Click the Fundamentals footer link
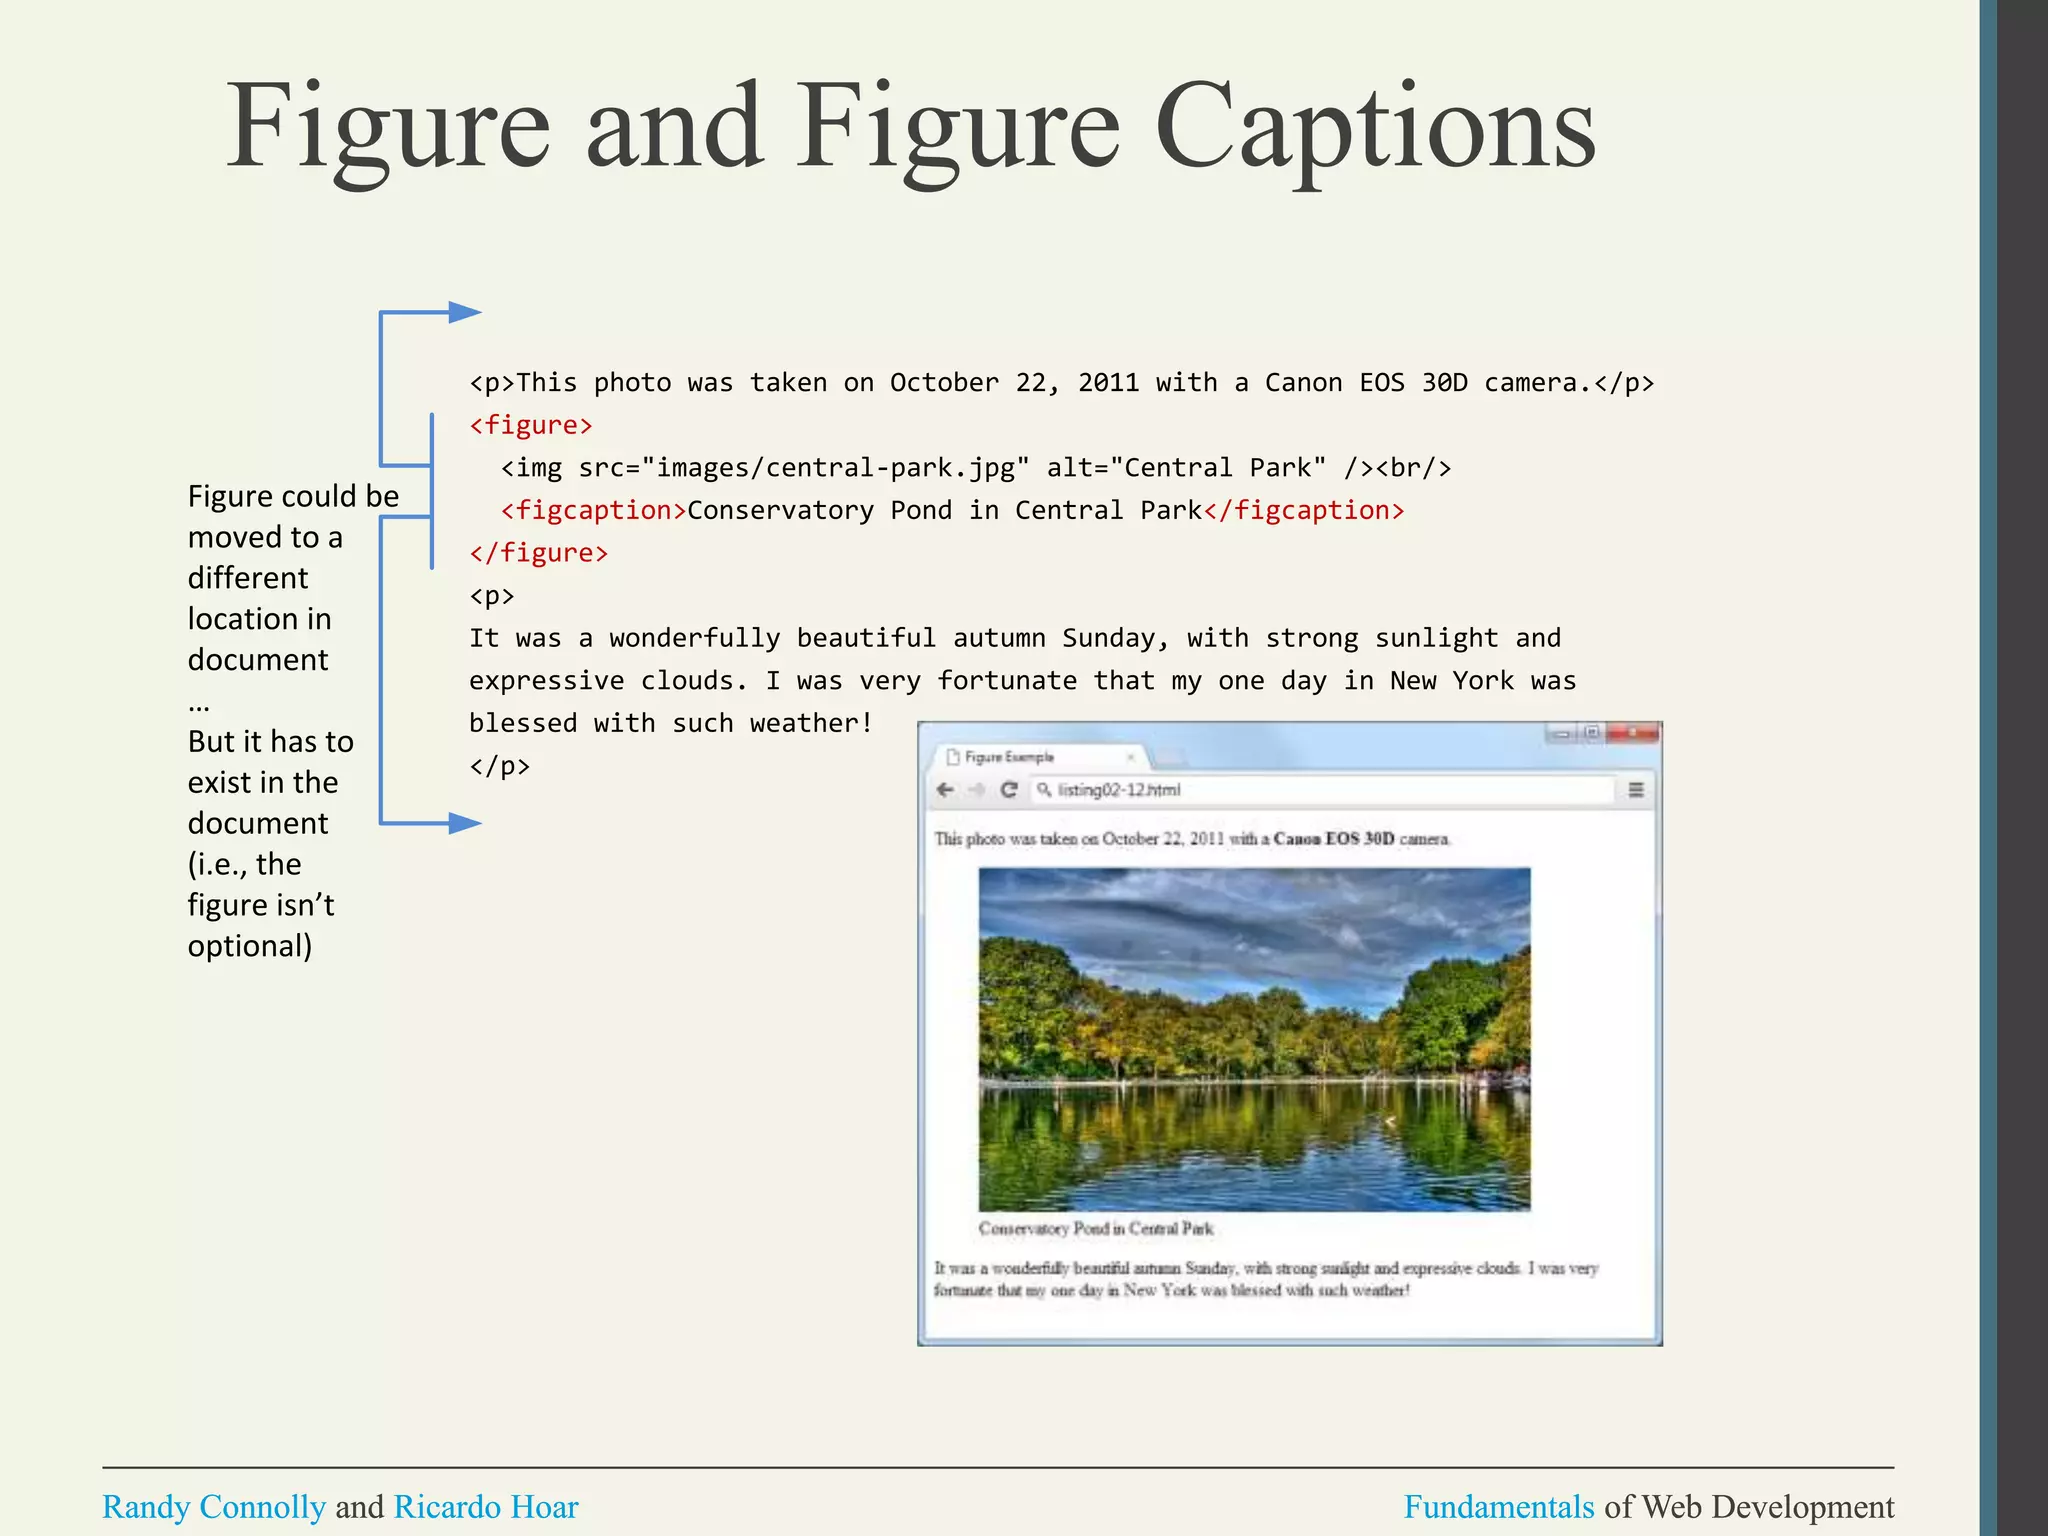 click(x=1498, y=1507)
